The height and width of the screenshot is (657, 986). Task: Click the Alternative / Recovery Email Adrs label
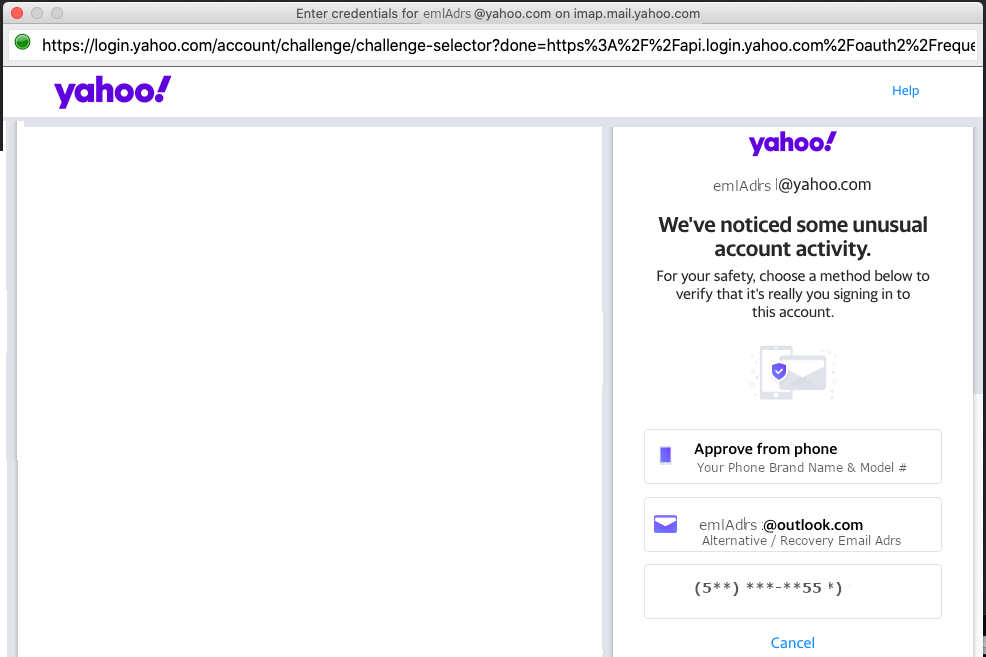pos(801,541)
